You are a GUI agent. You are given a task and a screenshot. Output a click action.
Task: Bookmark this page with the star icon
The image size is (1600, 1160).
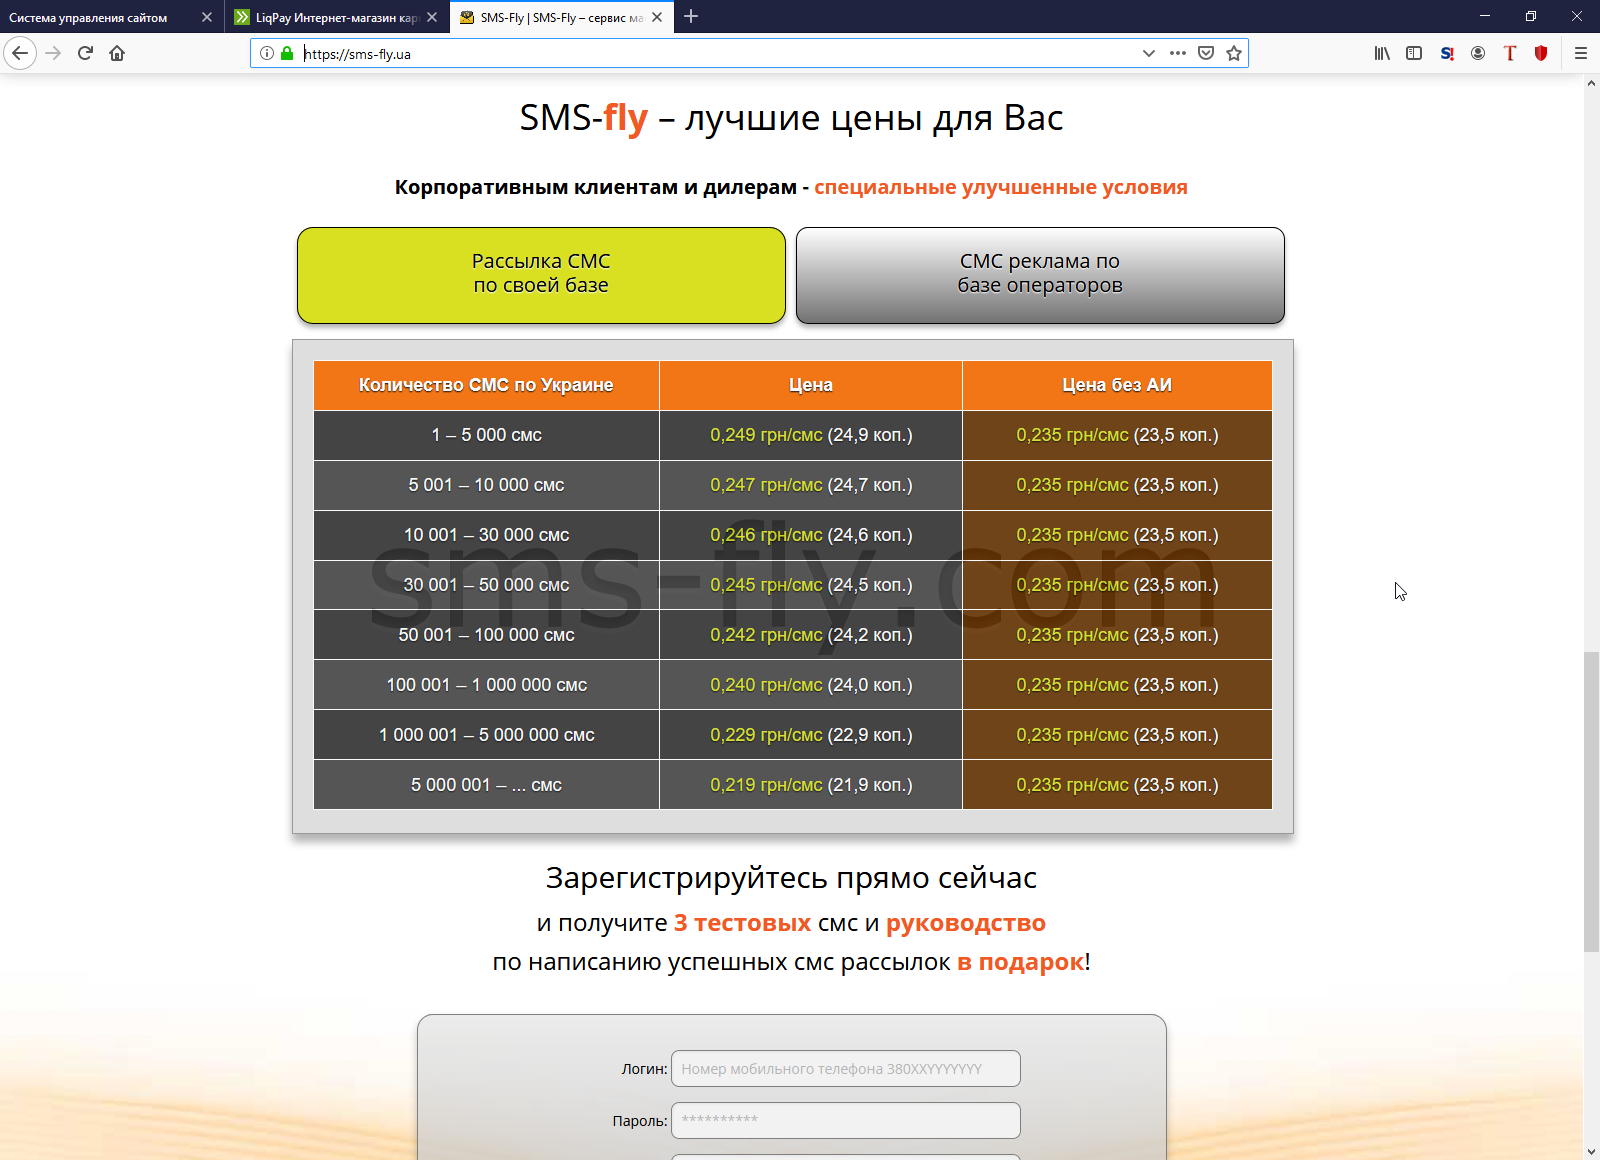(1234, 53)
